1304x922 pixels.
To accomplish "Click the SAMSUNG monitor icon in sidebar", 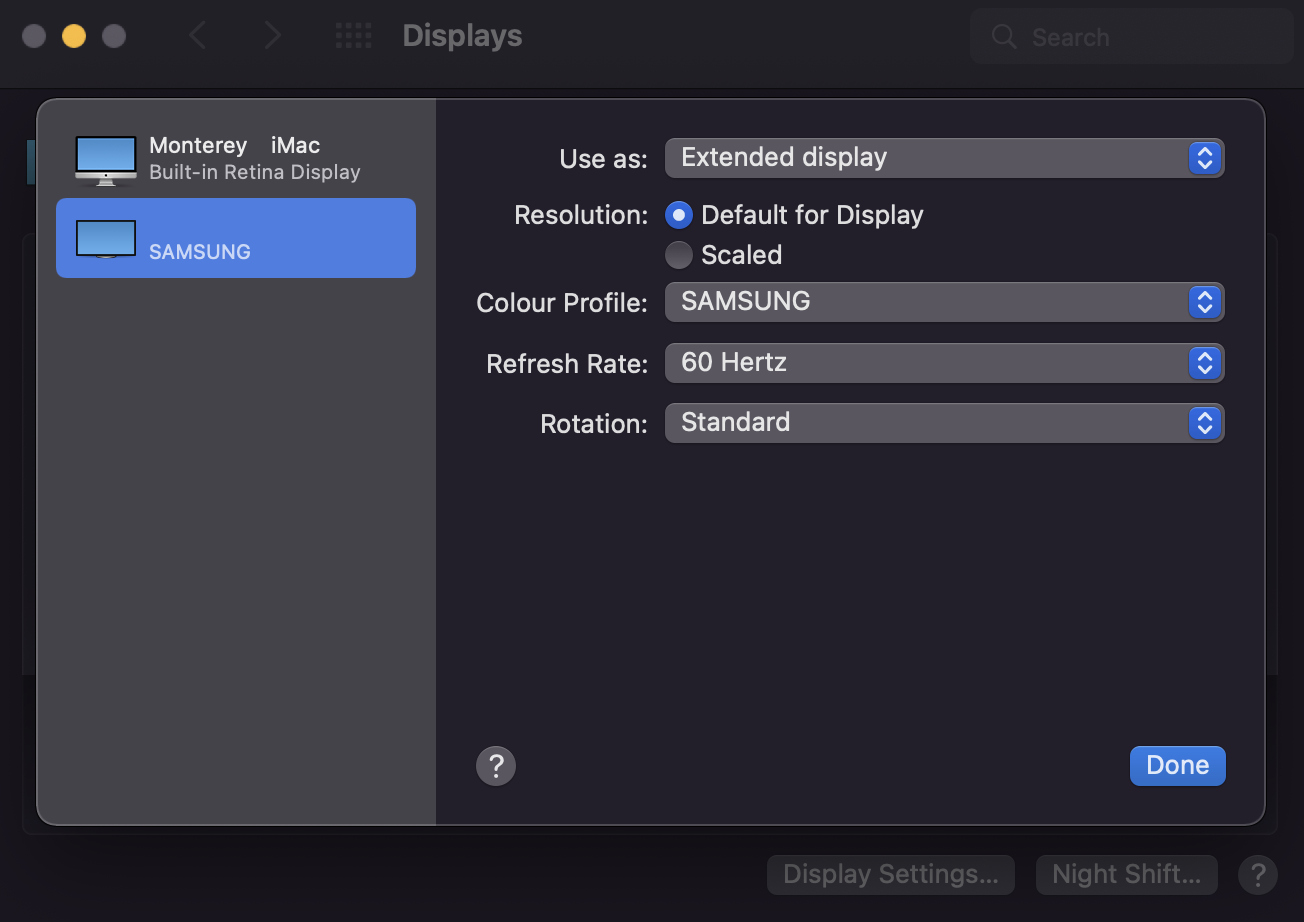I will pyautogui.click(x=105, y=239).
